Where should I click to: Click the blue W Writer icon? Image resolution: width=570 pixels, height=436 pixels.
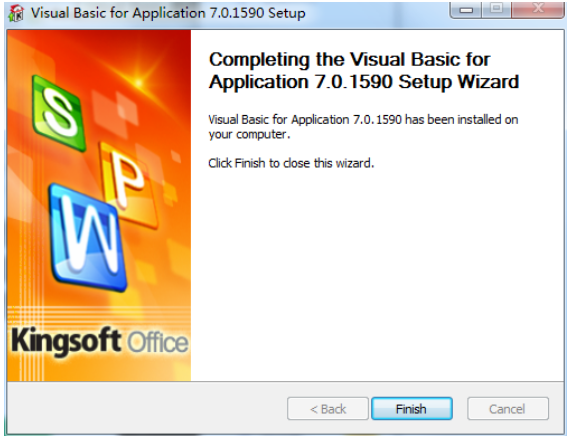point(88,238)
